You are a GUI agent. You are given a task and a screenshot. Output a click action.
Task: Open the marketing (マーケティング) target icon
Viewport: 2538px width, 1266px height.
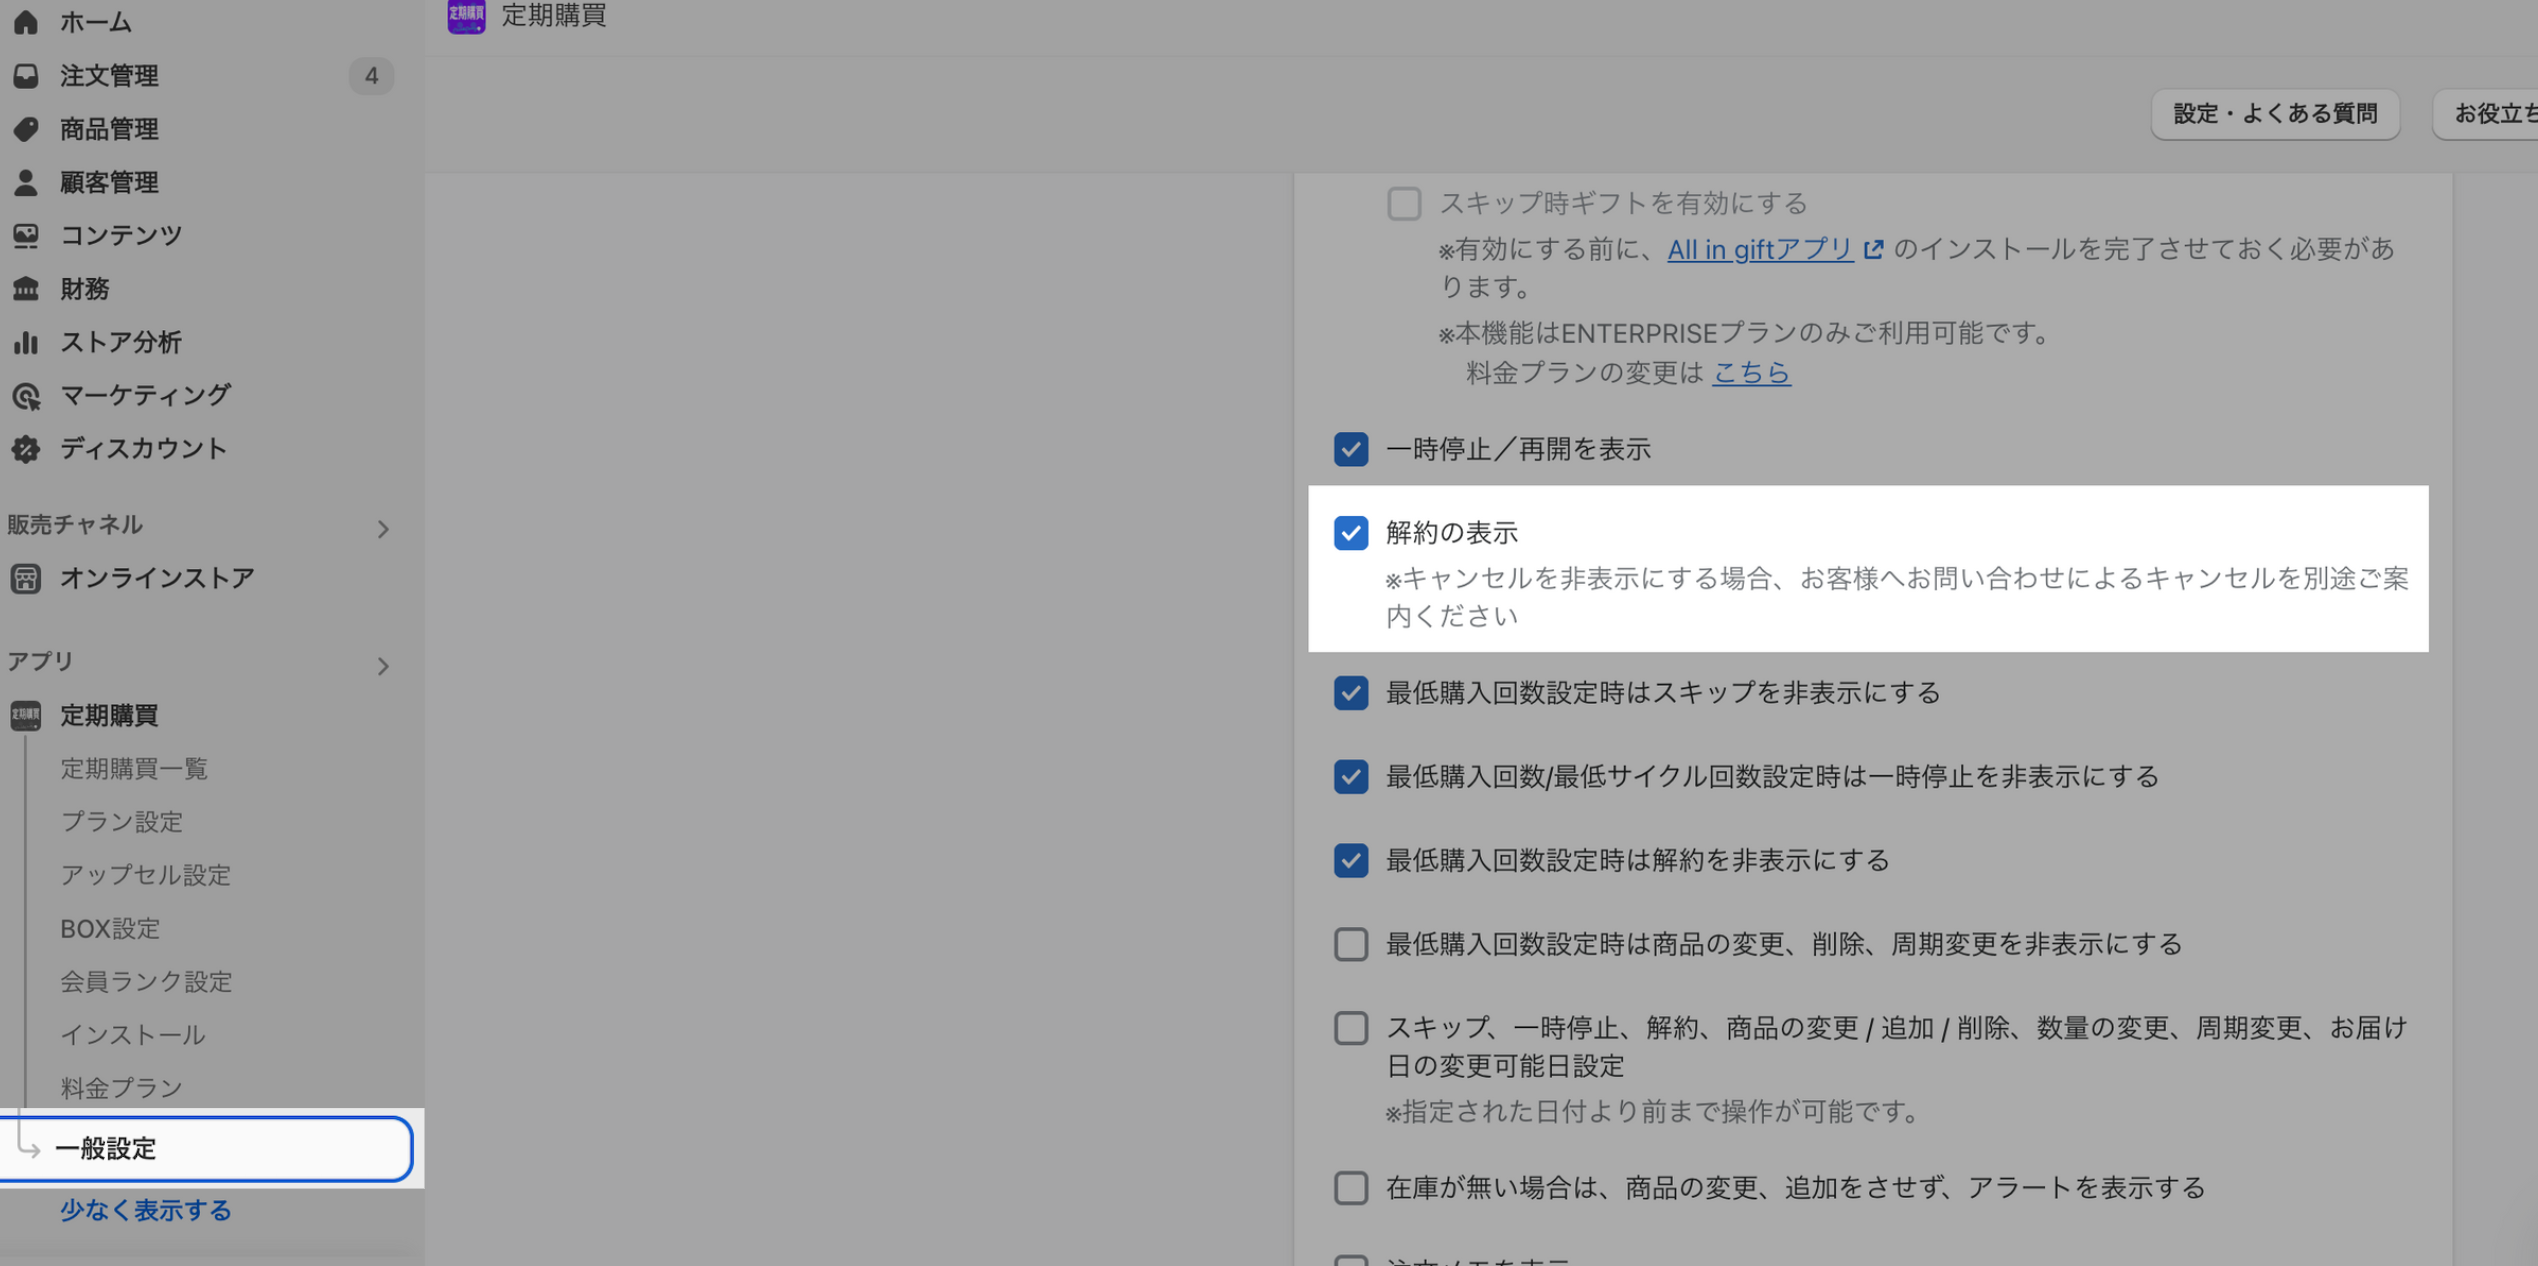(x=26, y=396)
